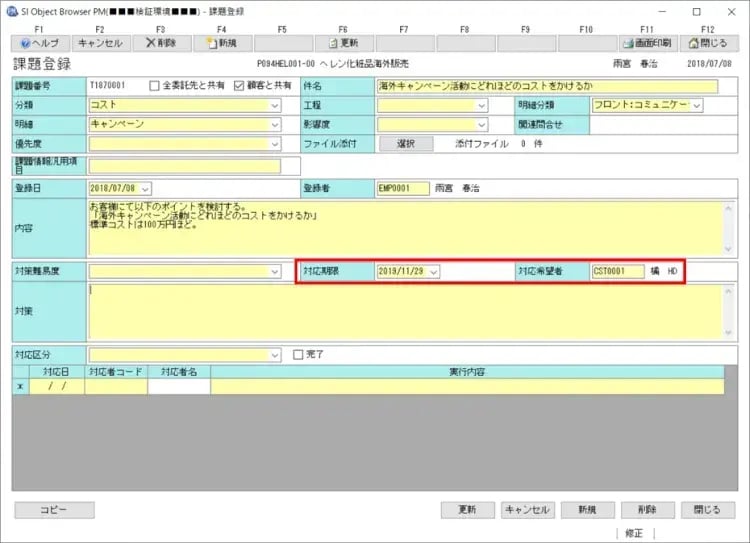This screenshot has width=750, height=543.
Task: Click the 更新 update toolbar button
Action: pyautogui.click(x=343, y=43)
